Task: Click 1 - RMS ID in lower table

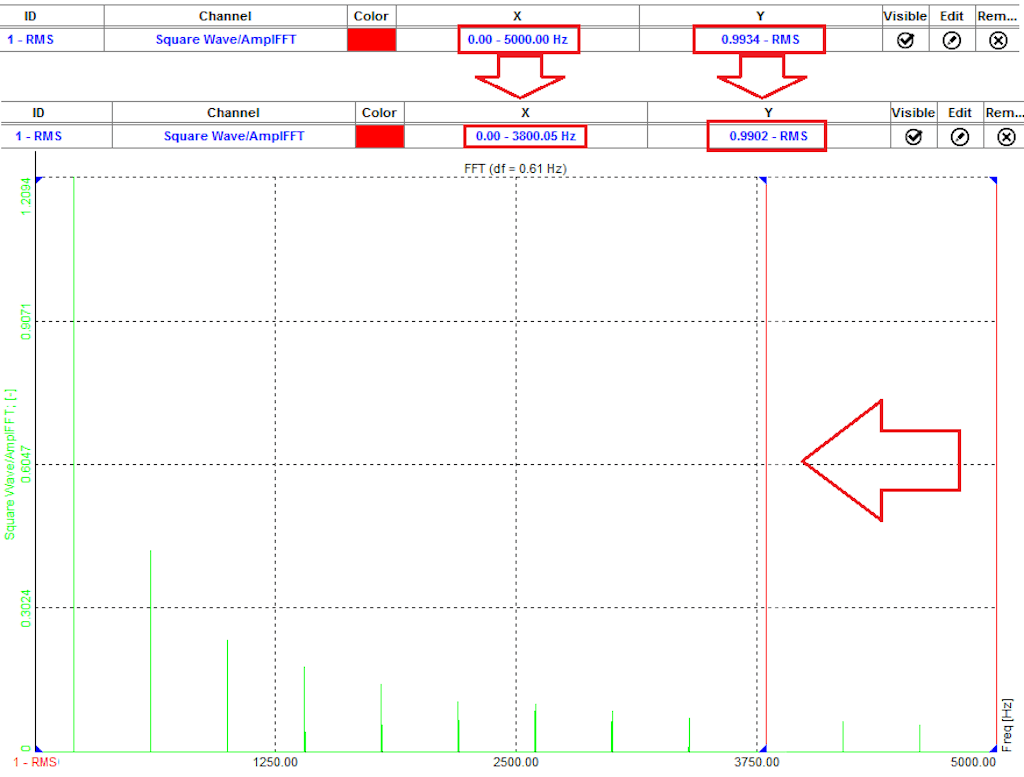Action: coord(39,136)
